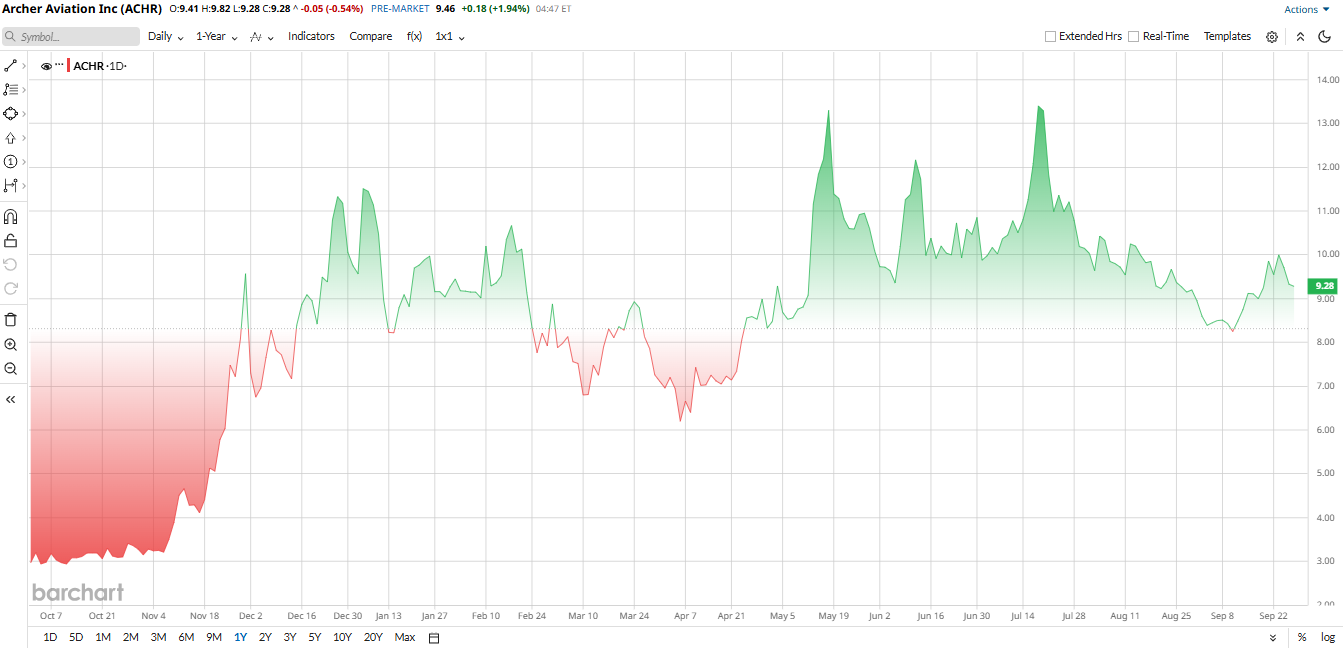
Task: Click the Archer Aviation Inc (ACHR) title
Action: [81, 9]
